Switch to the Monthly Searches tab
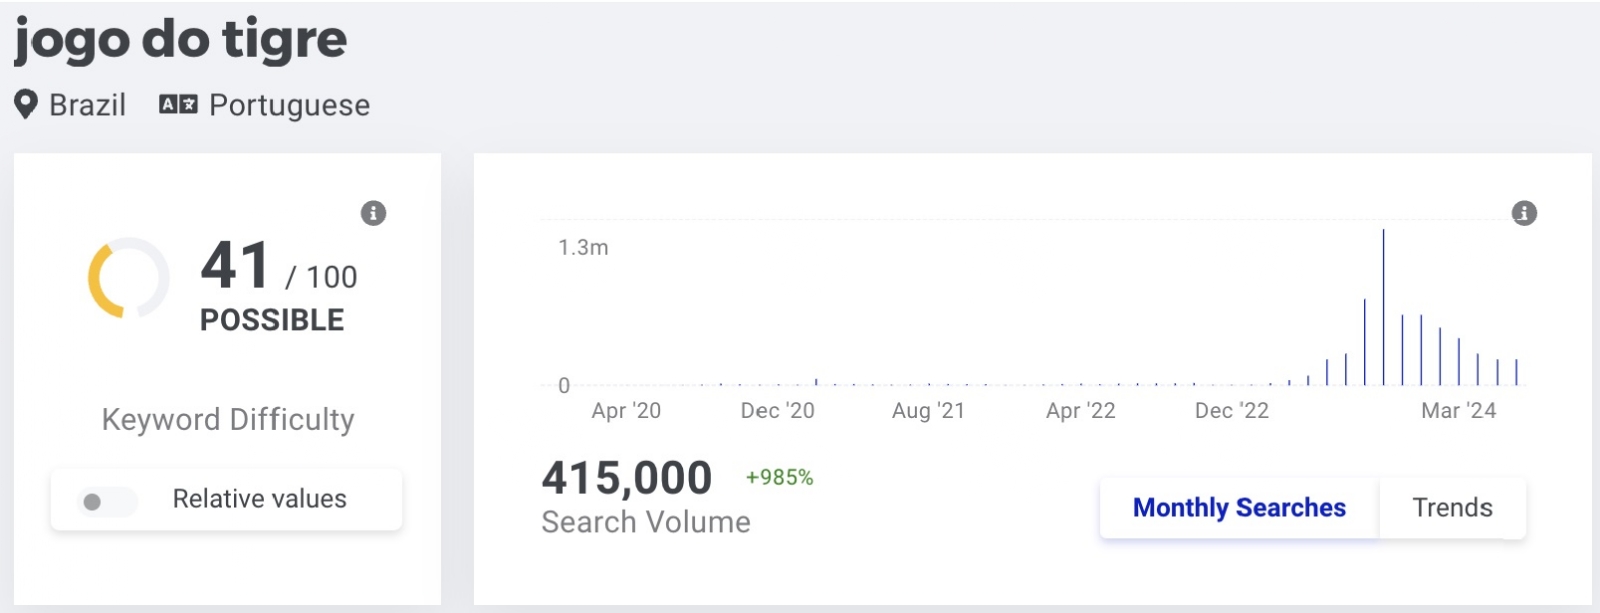This screenshot has width=1600, height=613. (x=1239, y=508)
